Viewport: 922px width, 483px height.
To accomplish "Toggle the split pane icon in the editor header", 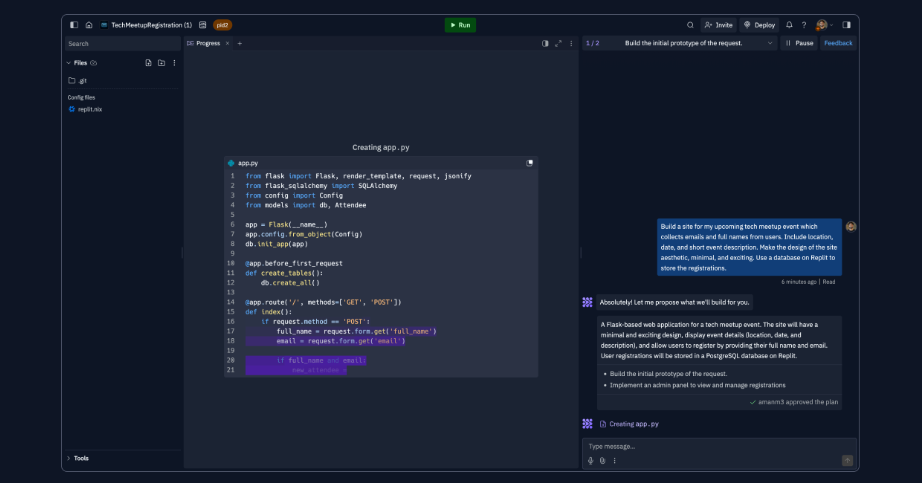I will [545, 43].
